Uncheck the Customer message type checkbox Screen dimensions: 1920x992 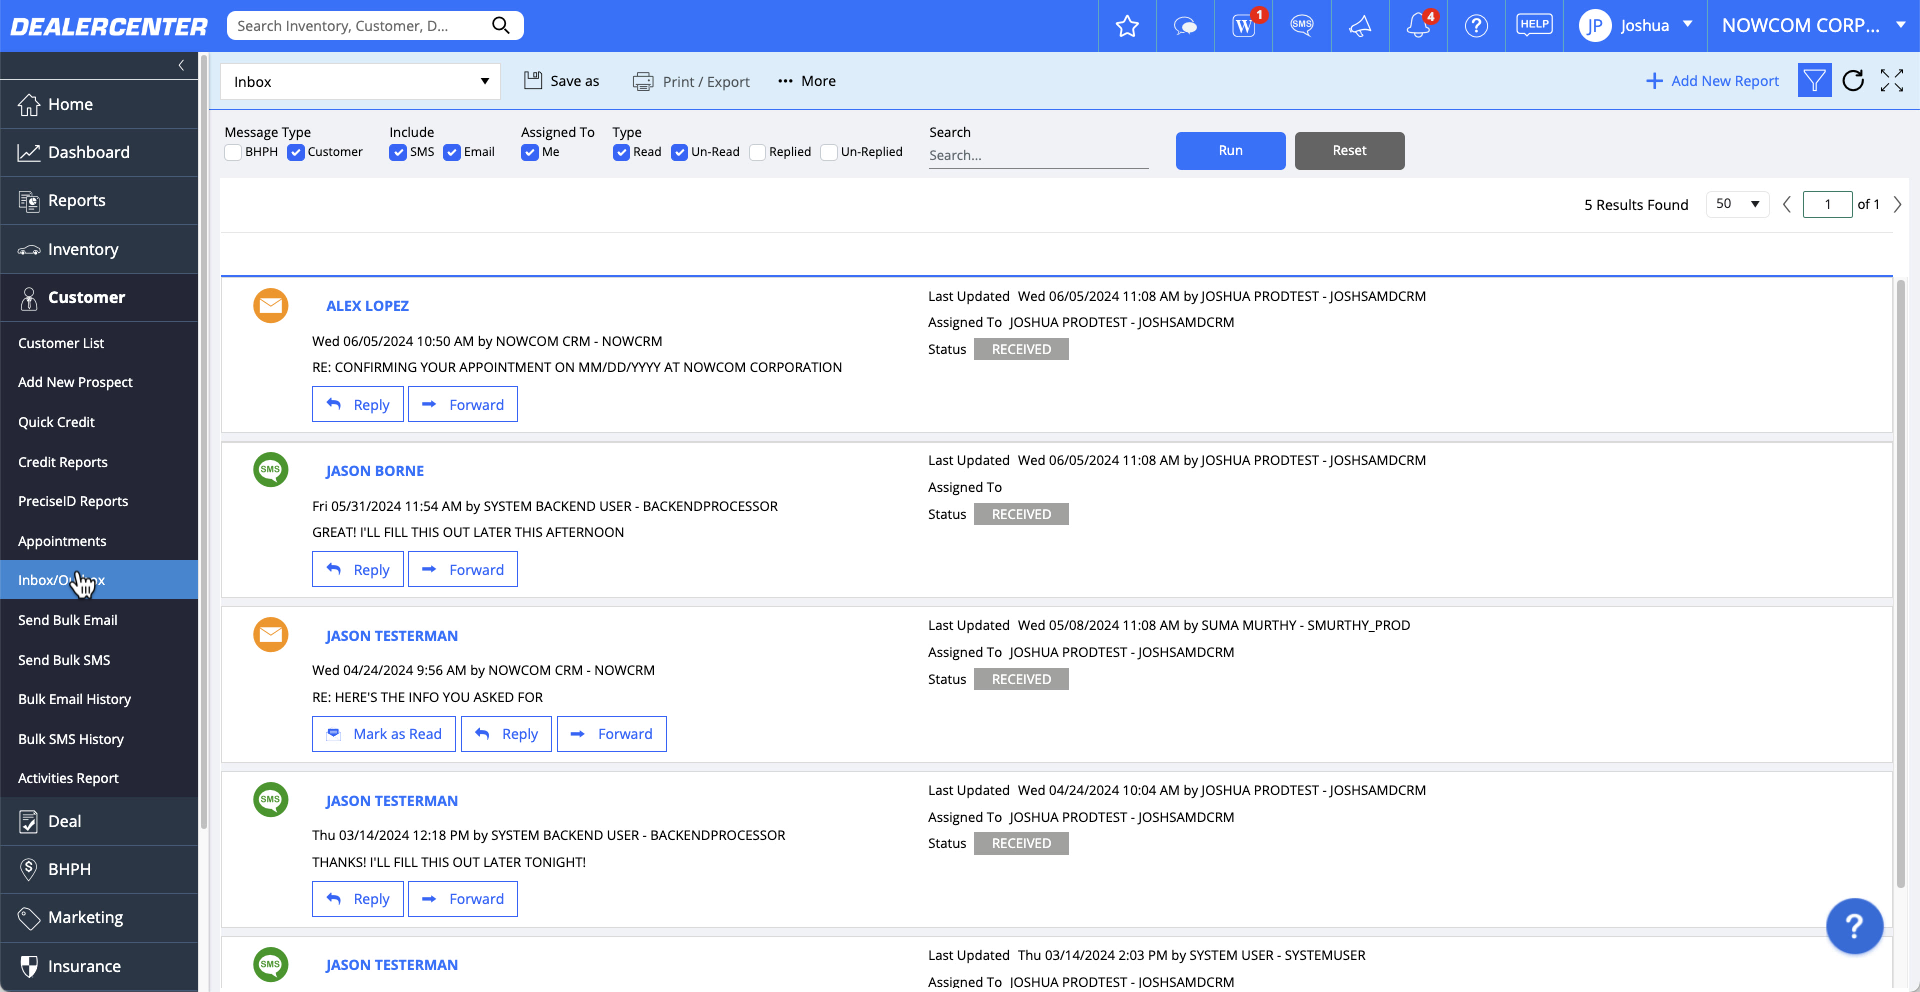pyautogui.click(x=296, y=152)
